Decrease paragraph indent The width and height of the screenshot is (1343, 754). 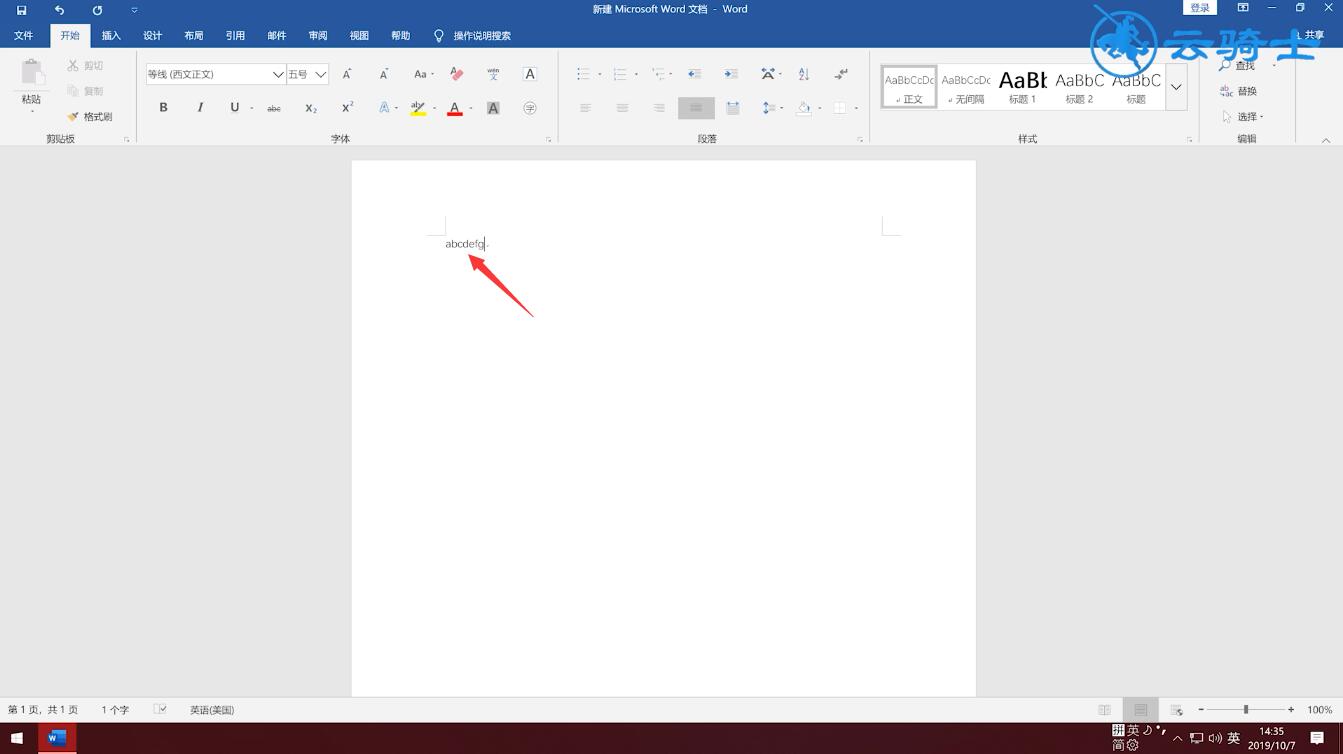pos(695,74)
